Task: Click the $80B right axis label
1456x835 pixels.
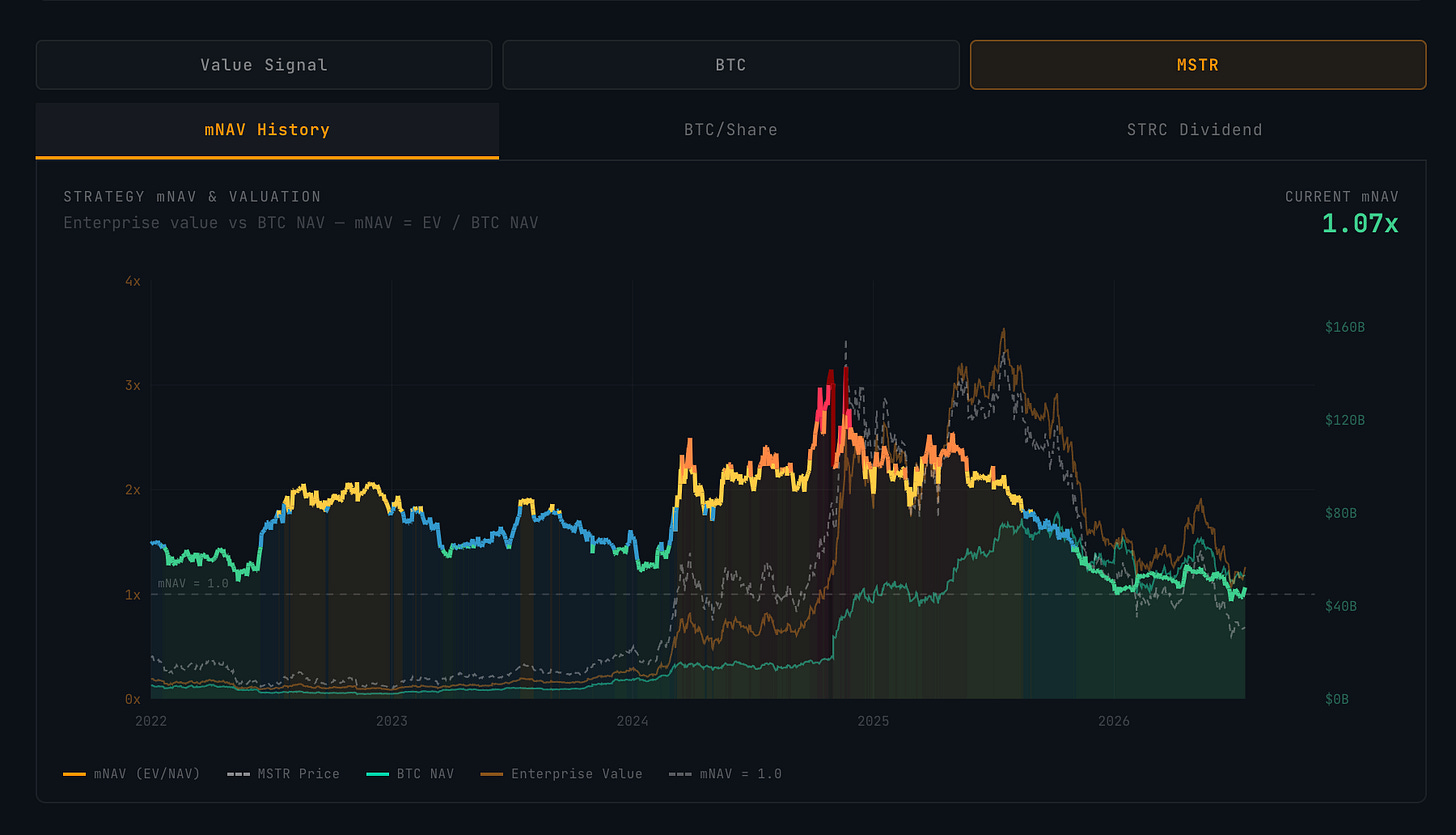Action: (x=1341, y=513)
